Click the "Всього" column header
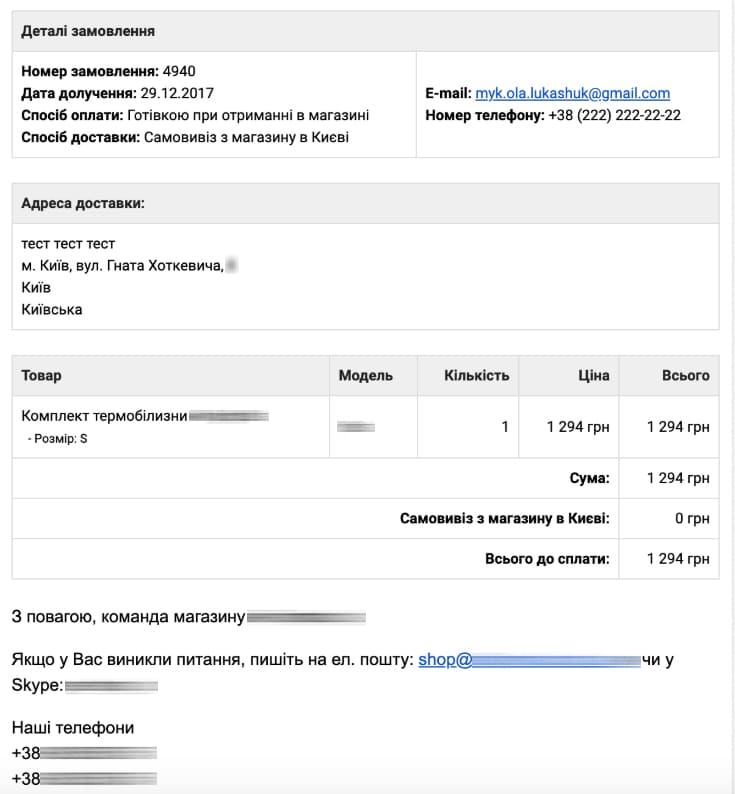 [685, 375]
